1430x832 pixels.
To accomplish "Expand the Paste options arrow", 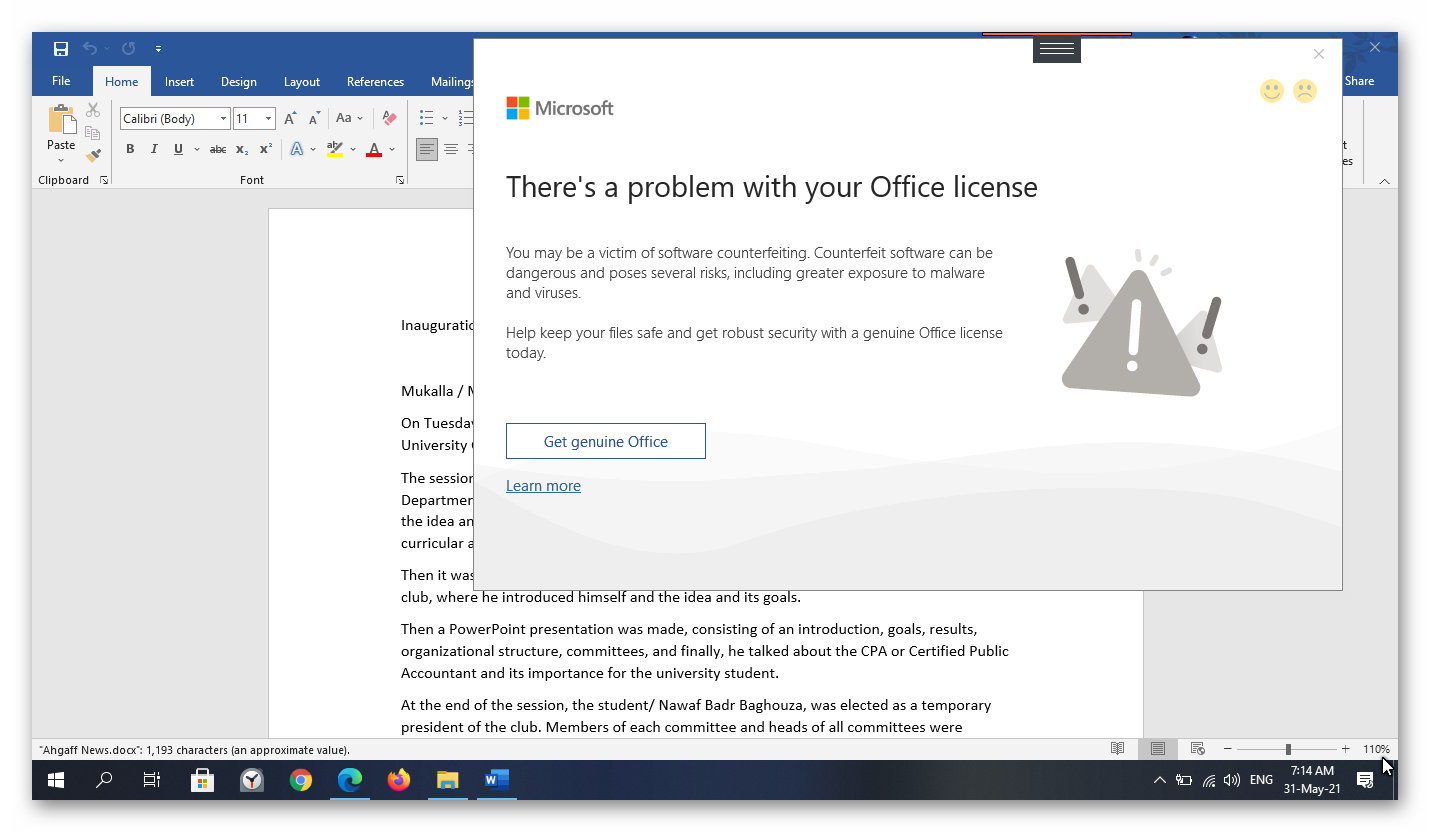I will point(61,160).
